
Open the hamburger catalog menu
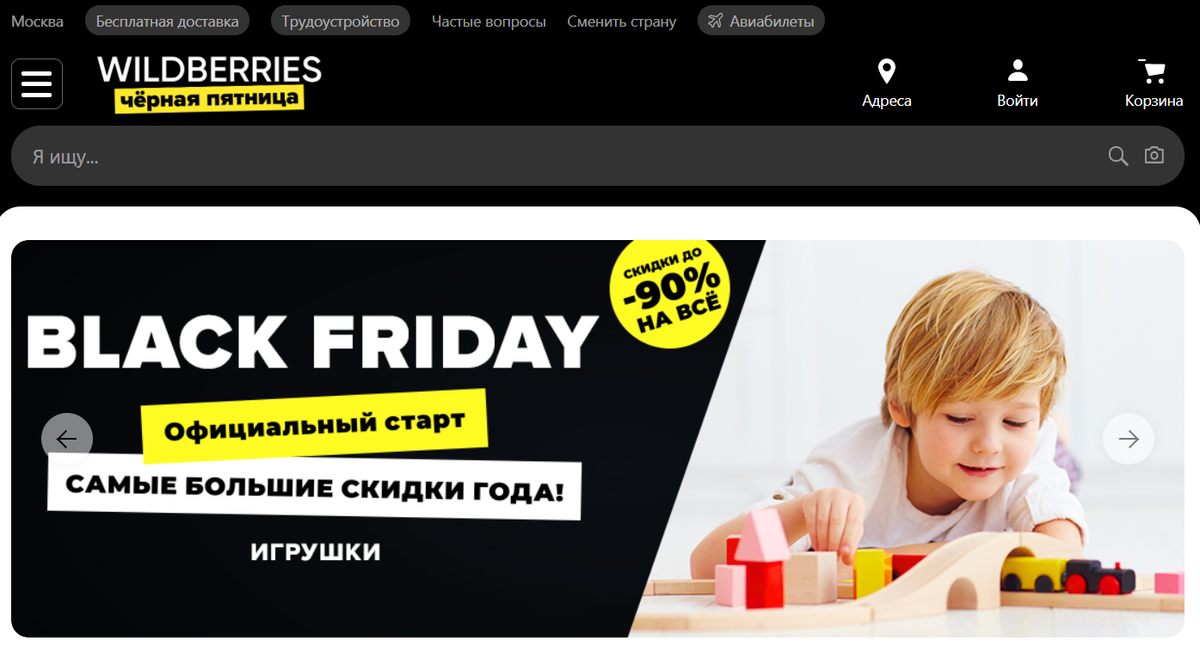(37, 84)
